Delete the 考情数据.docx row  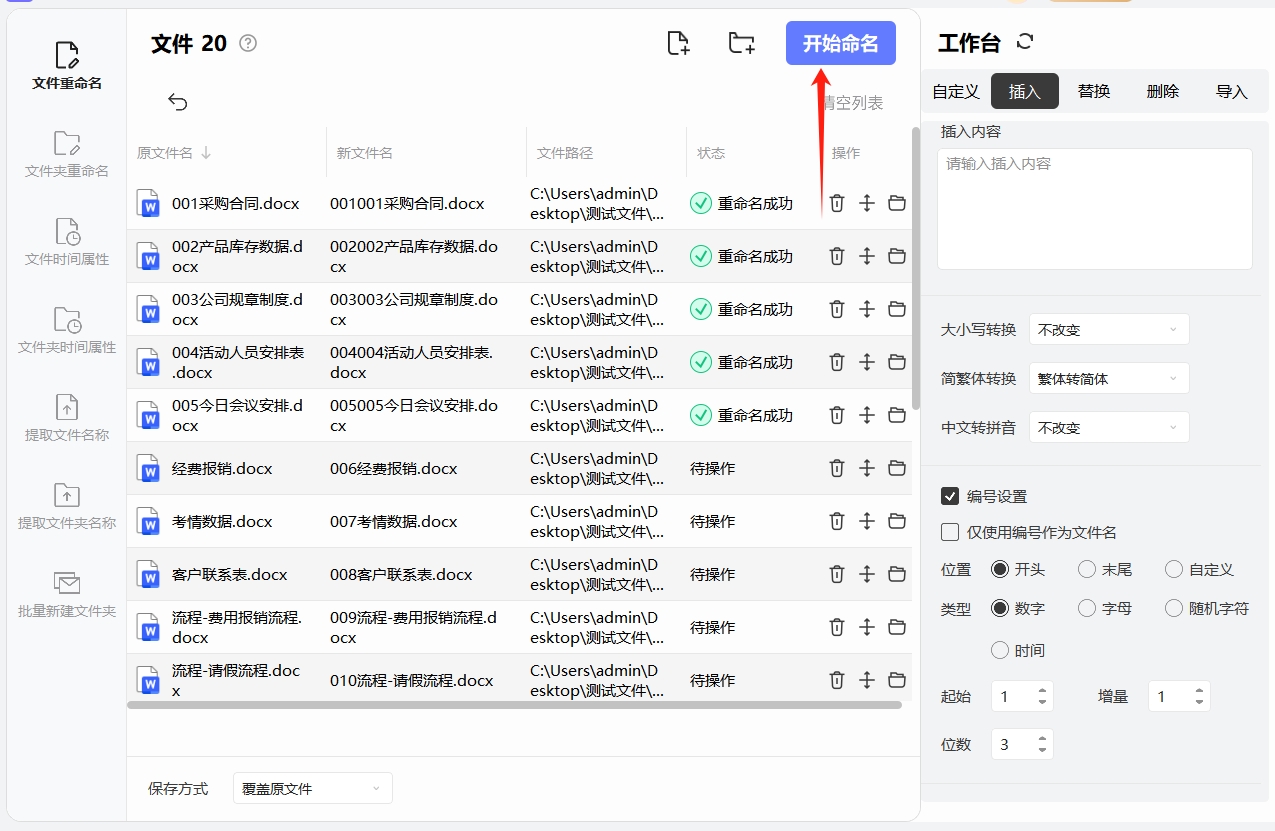pos(837,521)
